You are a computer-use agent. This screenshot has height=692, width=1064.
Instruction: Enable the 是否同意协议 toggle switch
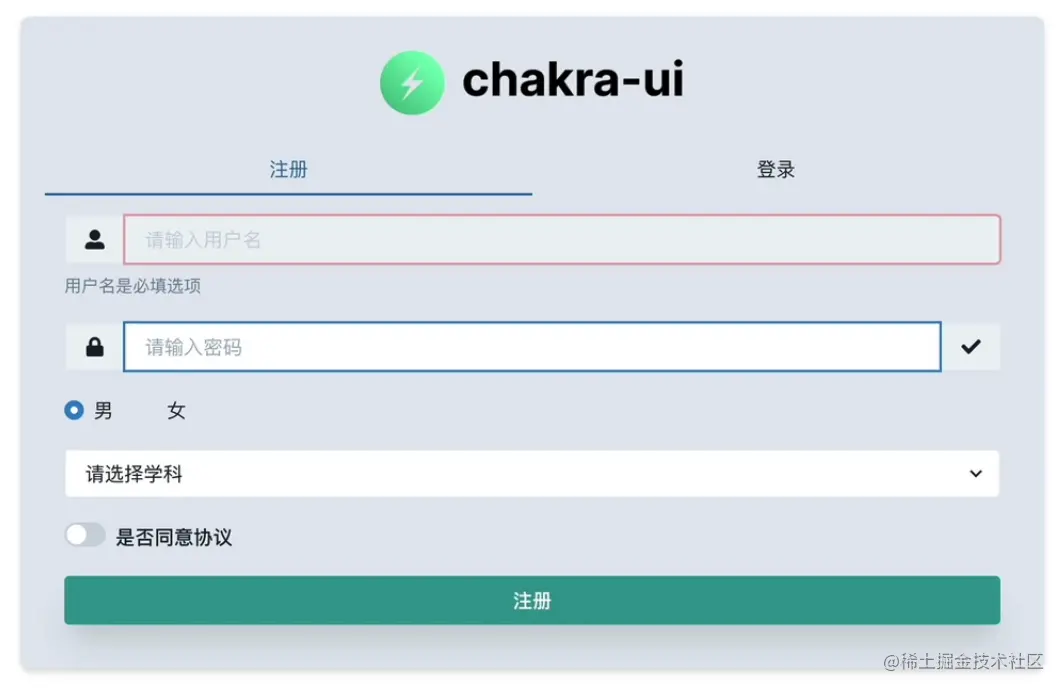(x=85, y=535)
